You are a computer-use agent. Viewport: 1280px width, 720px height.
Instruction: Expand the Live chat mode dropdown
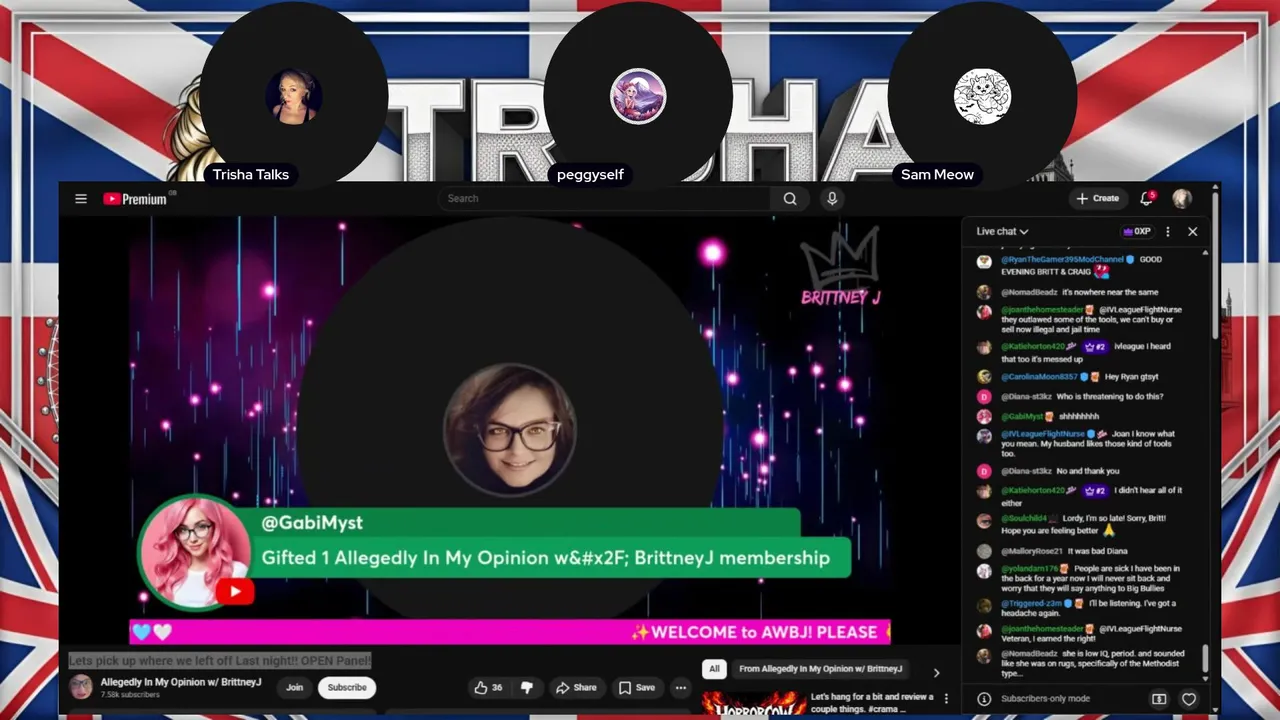[x=1003, y=231]
